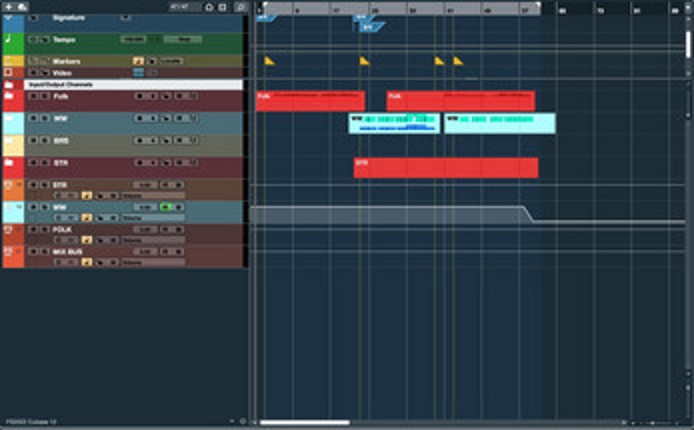Open the Signature track dropdown
This screenshot has width=694, height=430.
pos(125,18)
